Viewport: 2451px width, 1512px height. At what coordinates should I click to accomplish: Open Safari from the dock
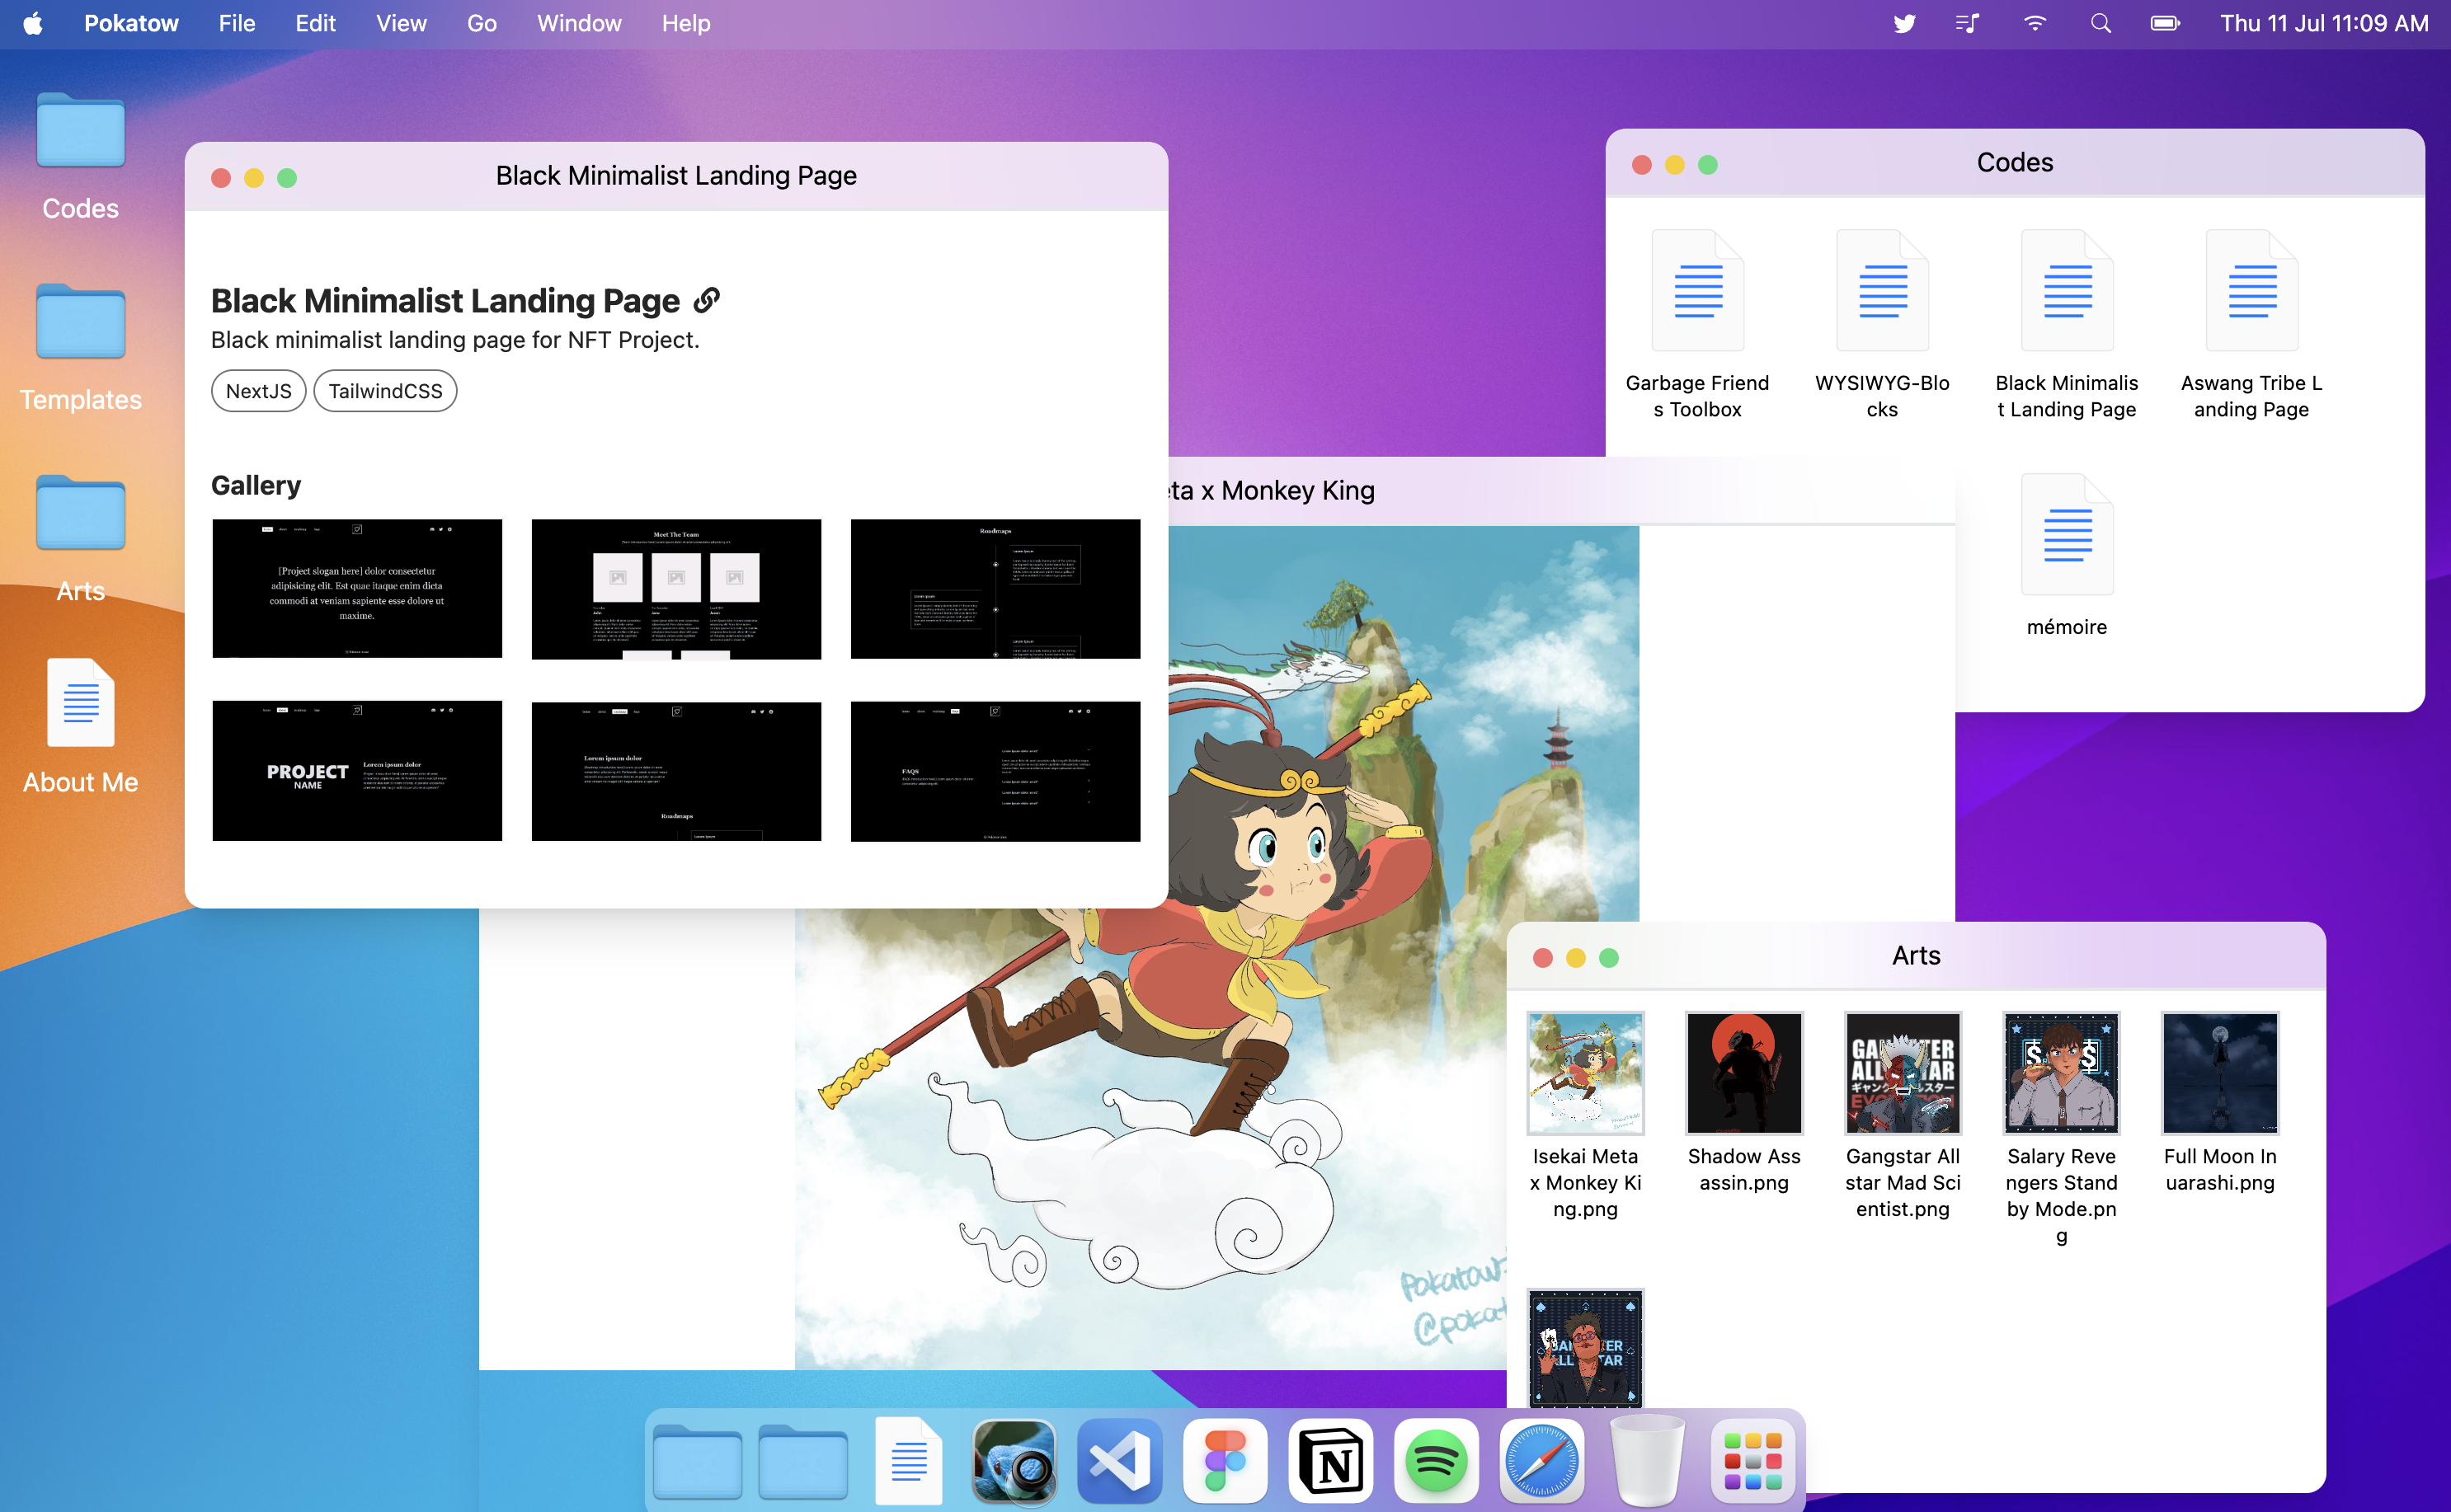1541,1461
